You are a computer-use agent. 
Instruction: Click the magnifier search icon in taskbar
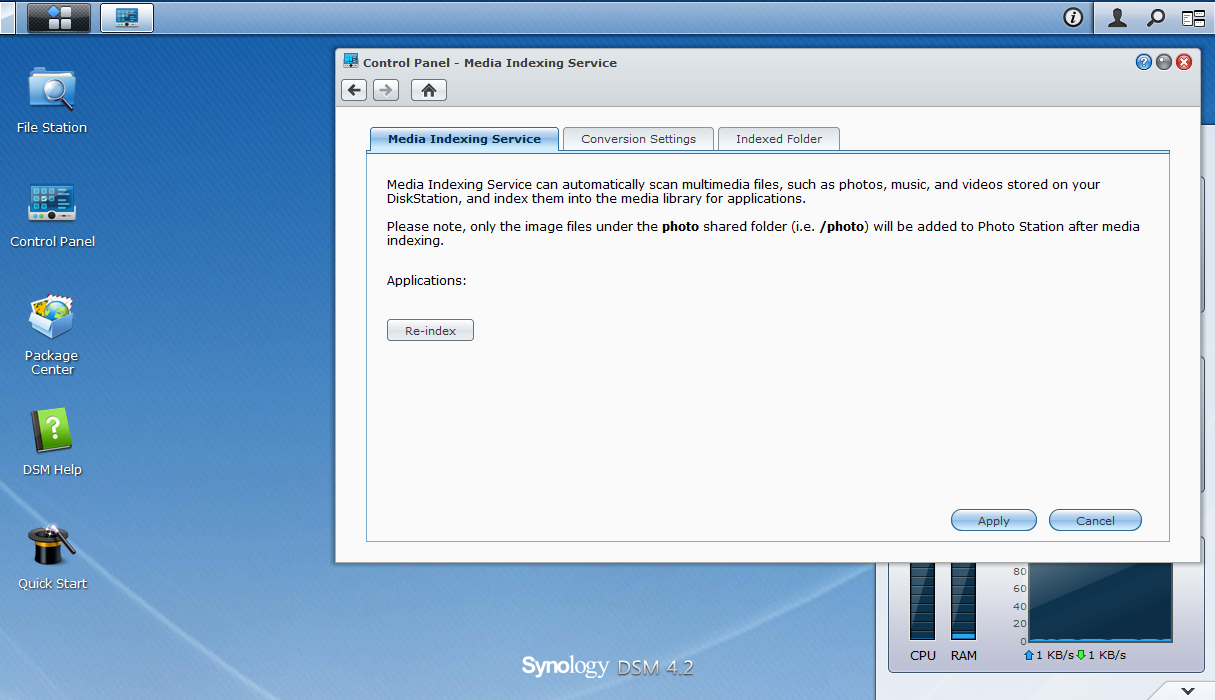click(1155, 17)
